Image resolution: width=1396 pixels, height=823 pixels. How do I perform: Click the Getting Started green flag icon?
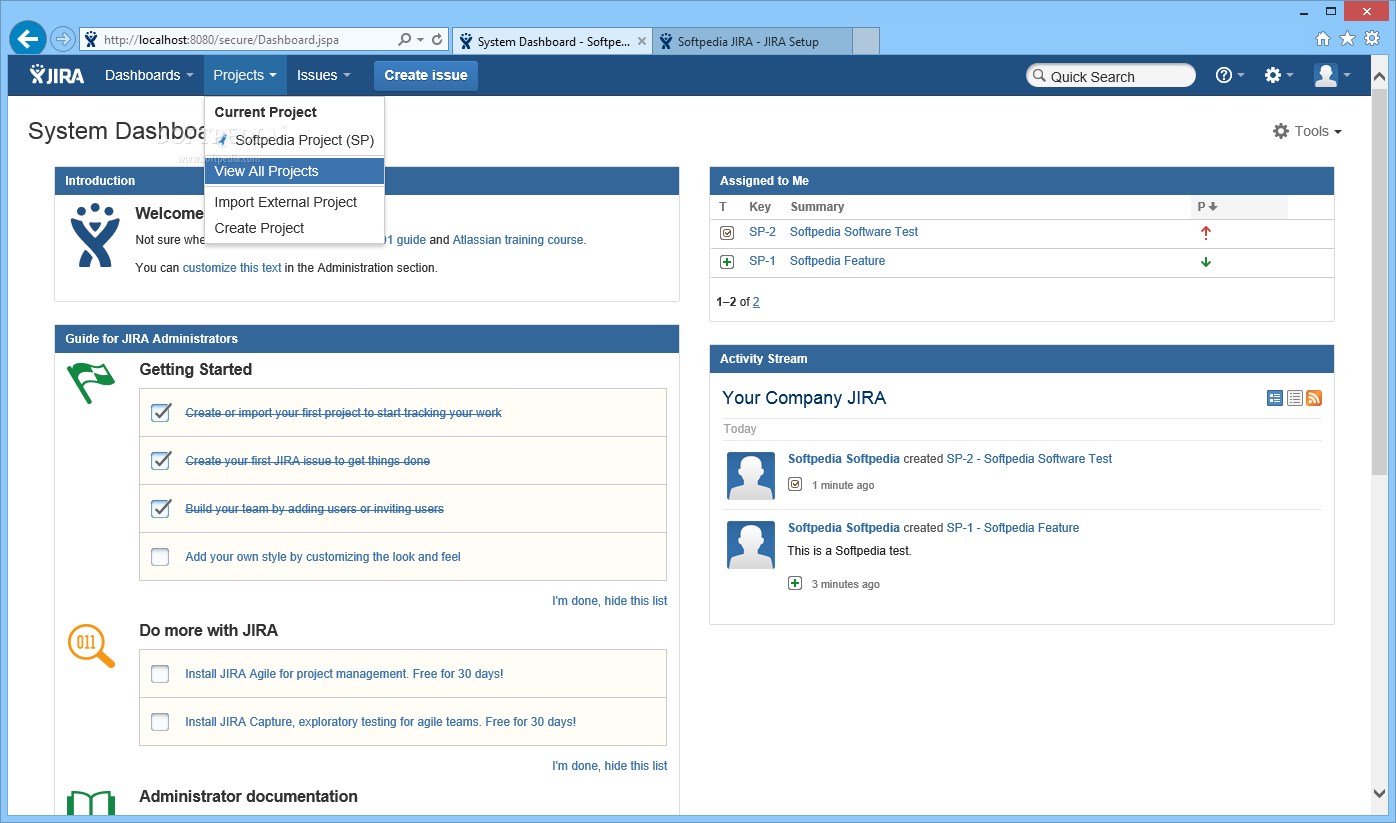(x=91, y=383)
